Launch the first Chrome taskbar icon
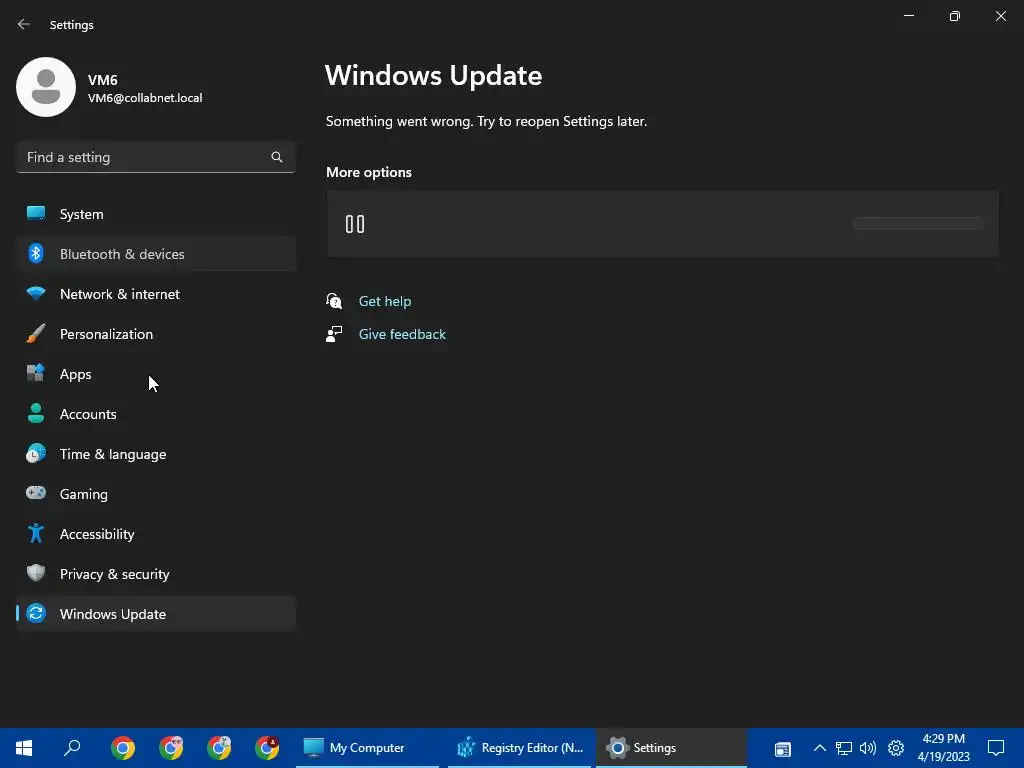 pyautogui.click(x=123, y=748)
